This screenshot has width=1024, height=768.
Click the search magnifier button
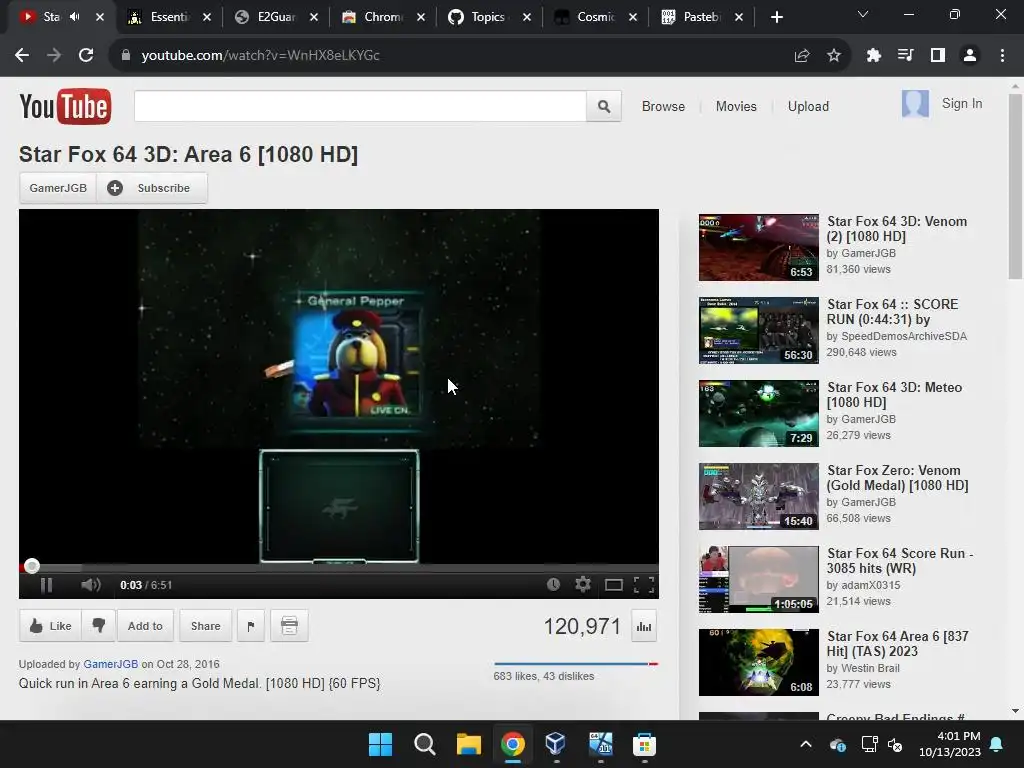pyautogui.click(x=604, y=106)
